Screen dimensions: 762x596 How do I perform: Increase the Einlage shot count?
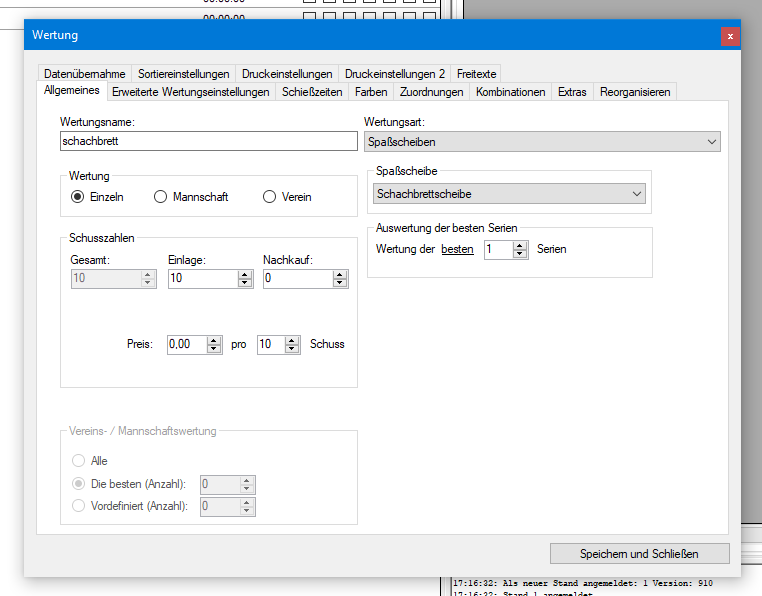245,275
